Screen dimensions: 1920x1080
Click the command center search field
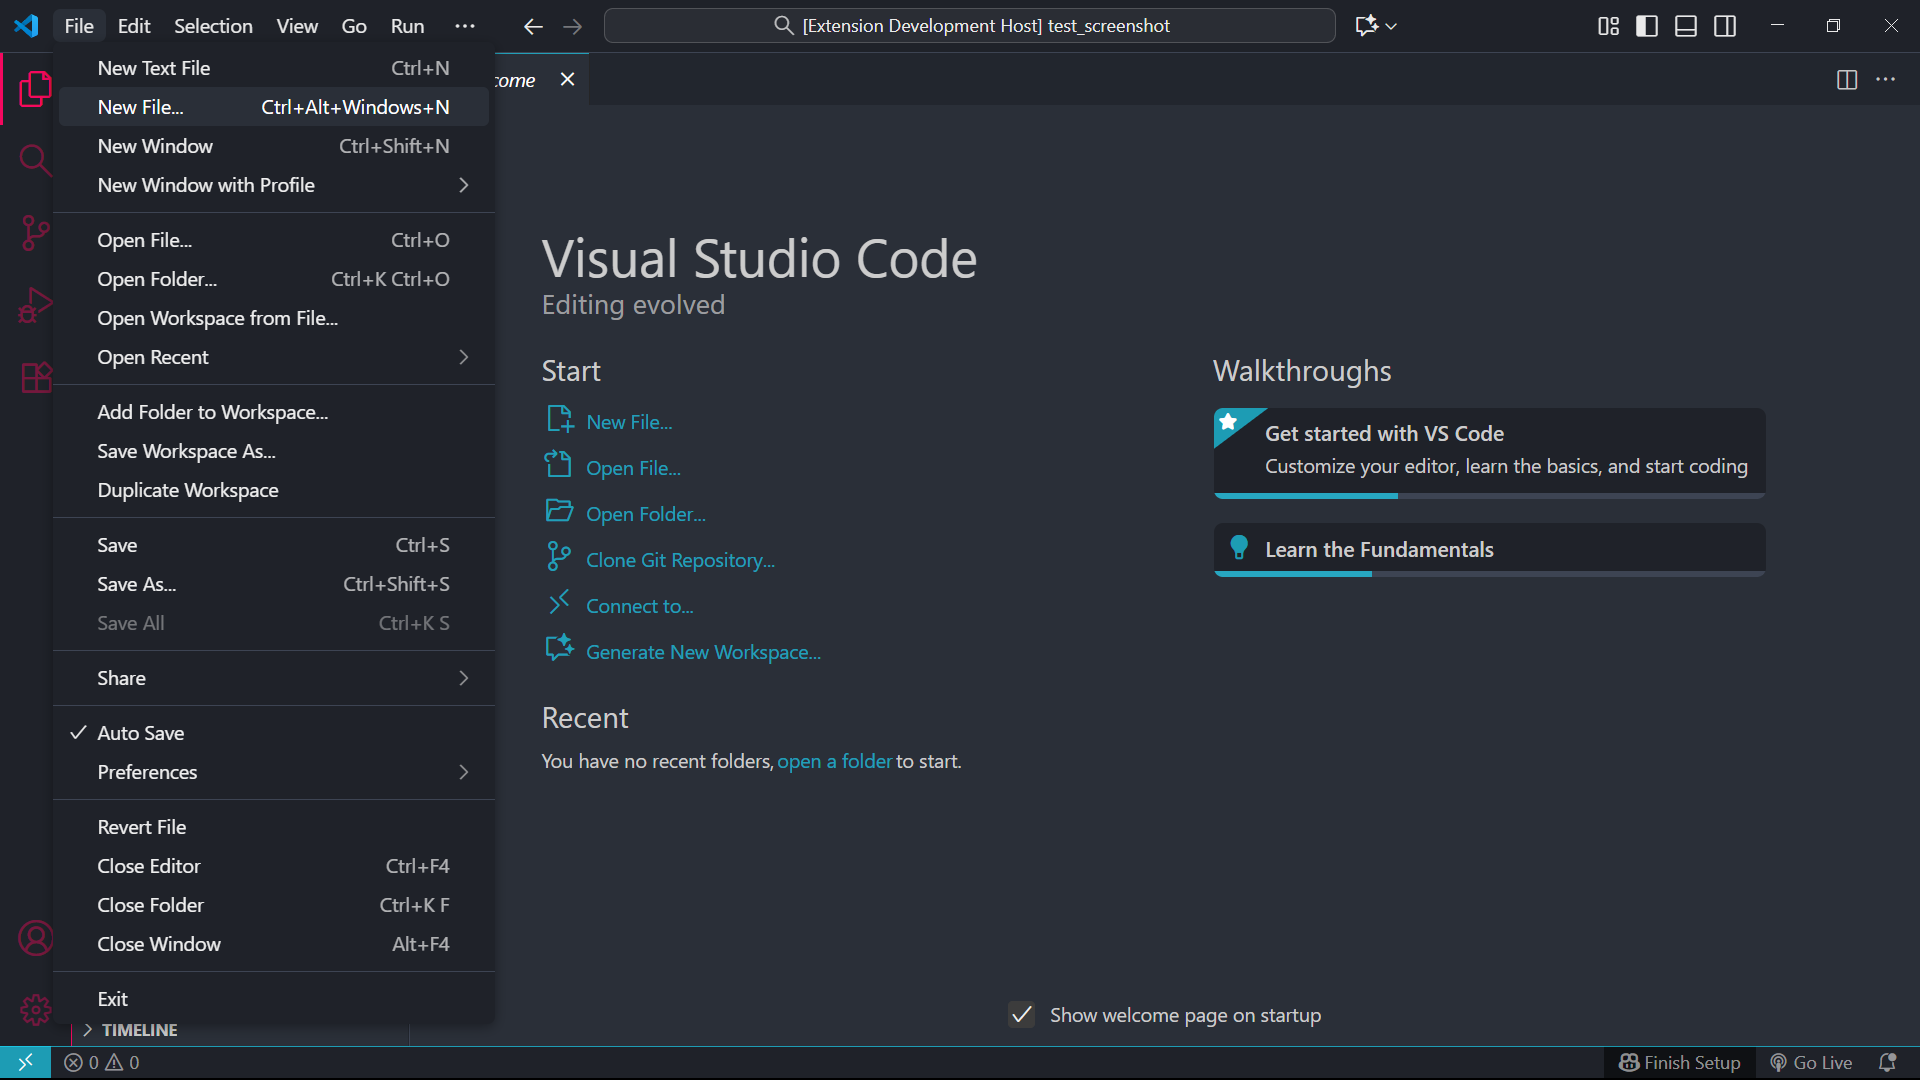click(969, 26)
